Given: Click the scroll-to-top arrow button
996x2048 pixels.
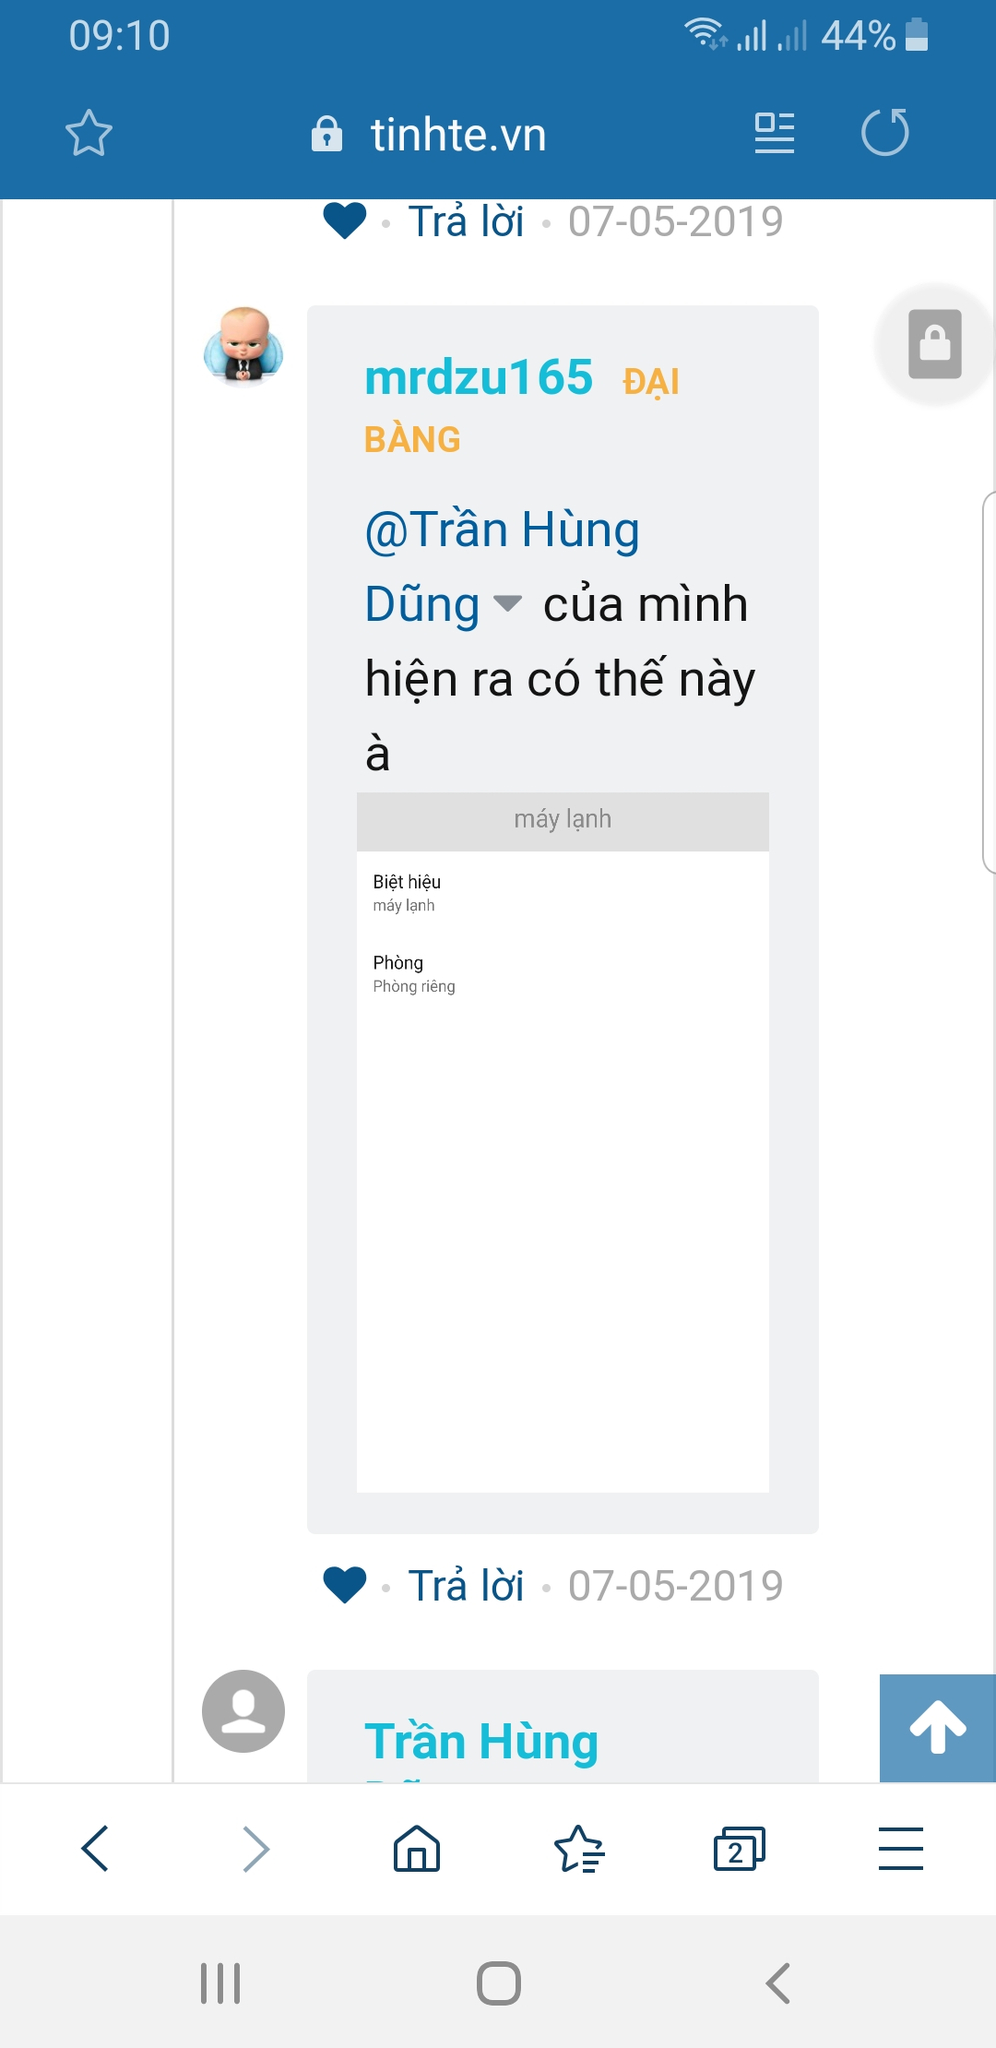Looking at the screenshot, I should point(938,1727).
